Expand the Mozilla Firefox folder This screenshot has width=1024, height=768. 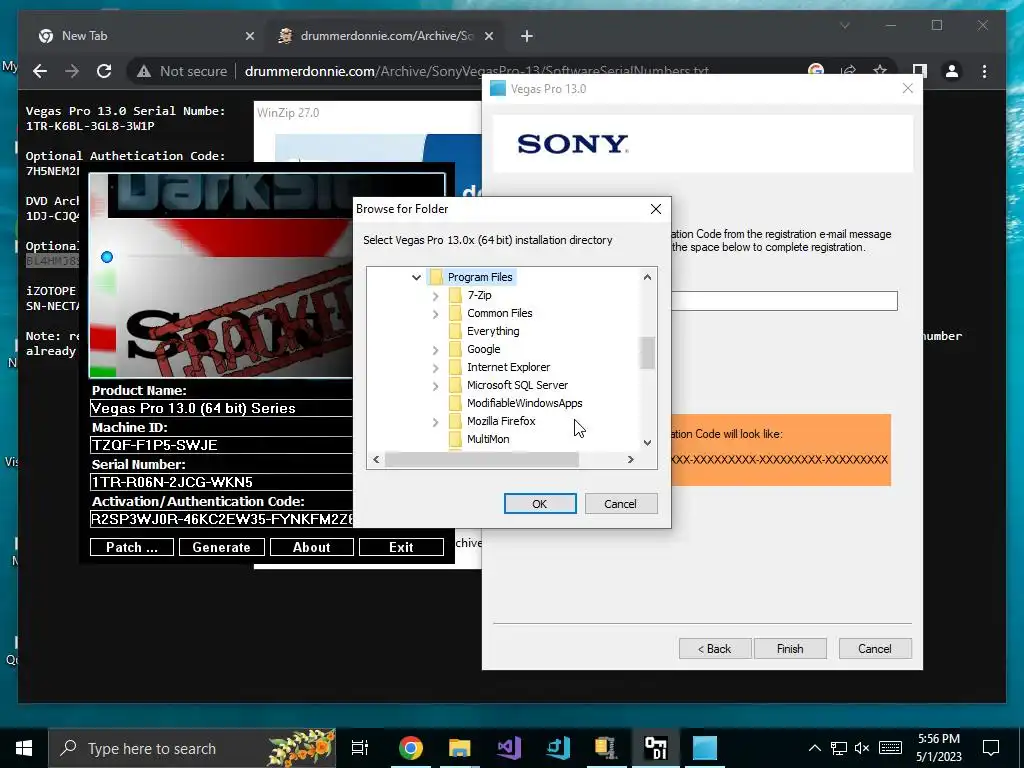click(436, 422)
